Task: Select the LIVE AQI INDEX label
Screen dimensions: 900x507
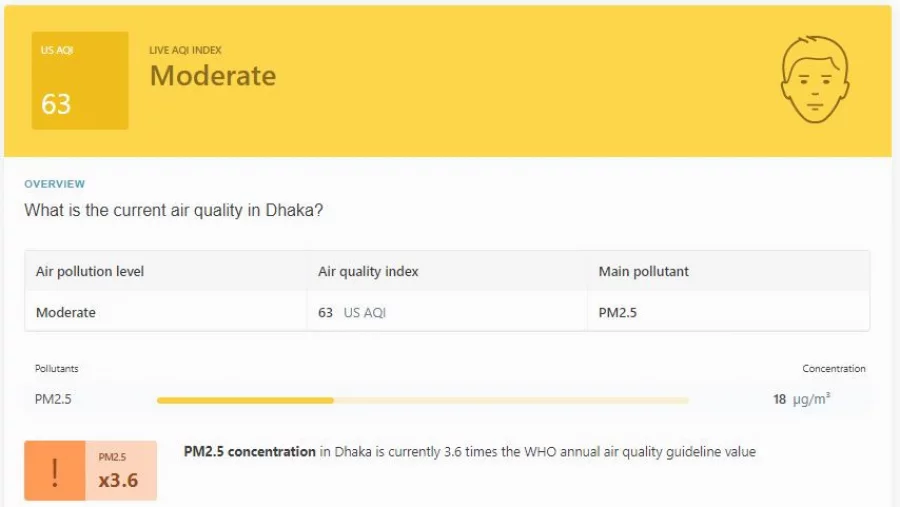Action: pyautogui.click(x=185, y=50)
